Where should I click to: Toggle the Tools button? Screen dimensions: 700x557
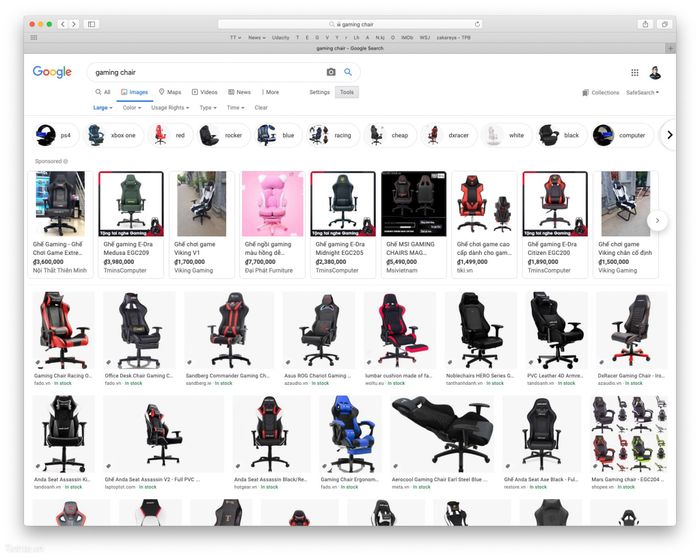point(347,92)
